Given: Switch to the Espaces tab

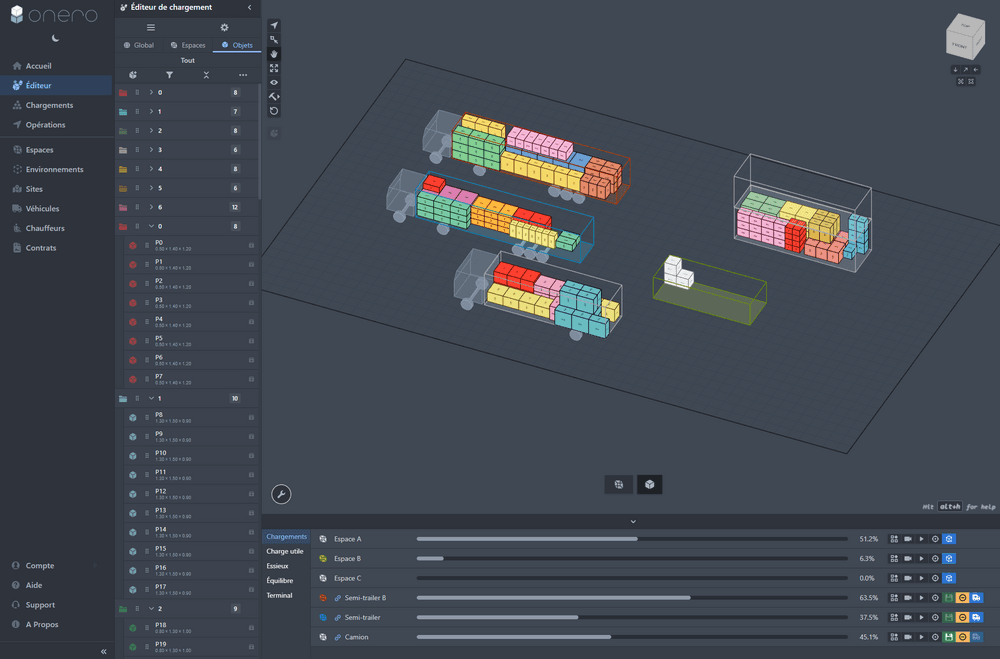Looking at the screenshot, I should tap(188, 44).
